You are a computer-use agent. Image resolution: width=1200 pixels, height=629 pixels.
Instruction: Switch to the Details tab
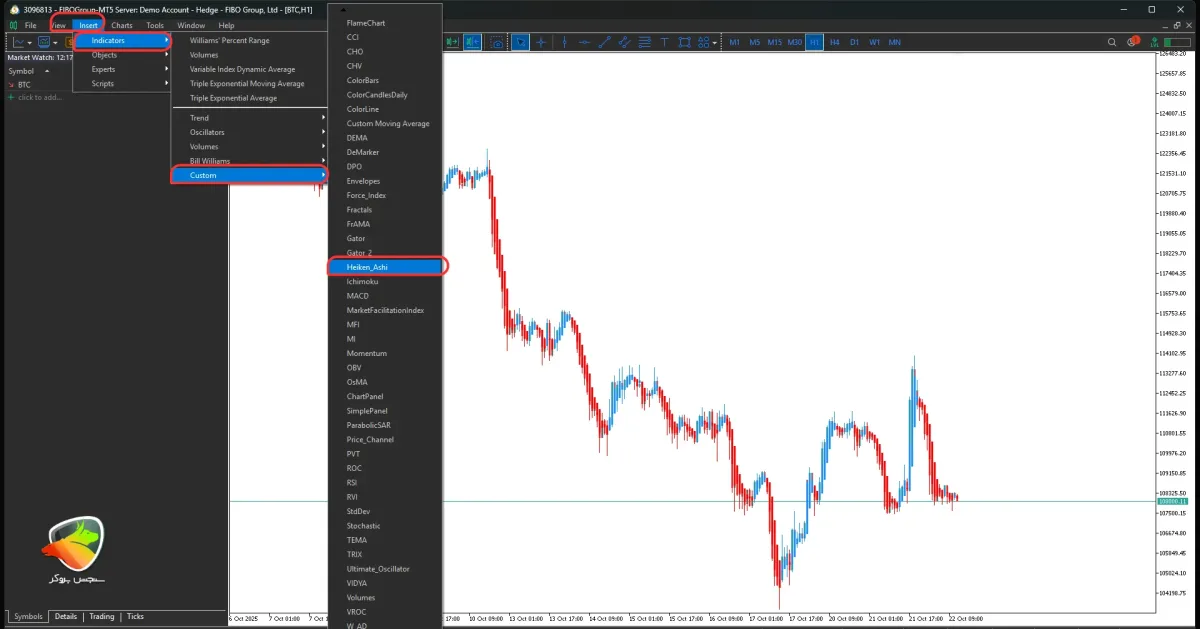[66, 617]
